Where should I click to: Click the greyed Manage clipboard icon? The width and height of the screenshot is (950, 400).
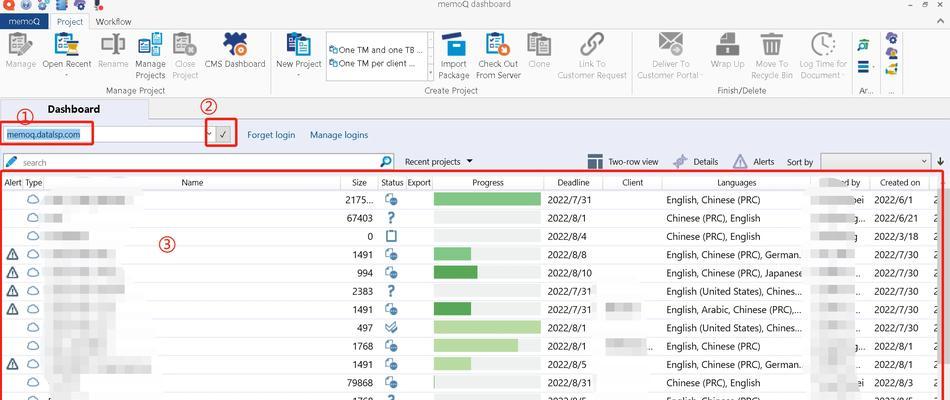pyautogui.click(x=21, y=44)
